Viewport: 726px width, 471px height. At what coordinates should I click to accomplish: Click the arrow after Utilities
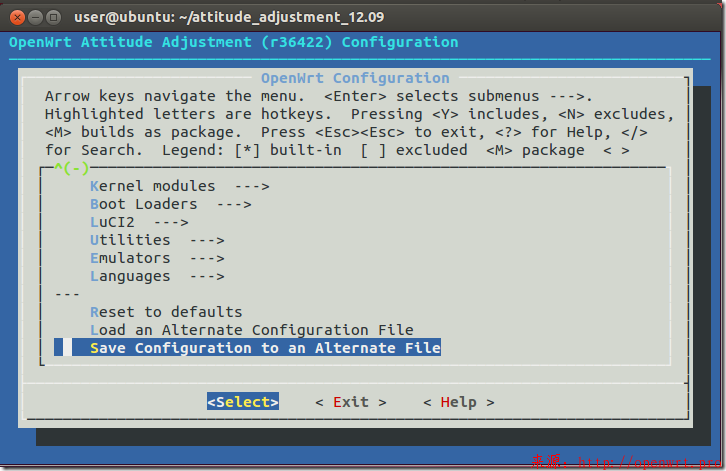pyautogui.click(x=207, y=240)
